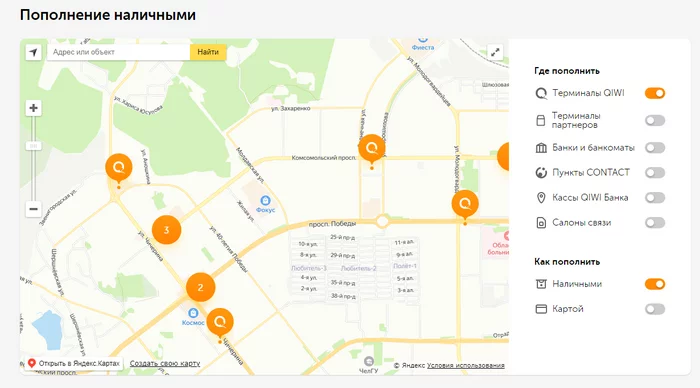Click the Кассы QIWI Банка pin icon
The height and width of the screenshot is (388, 700).
[x=541, y=198]
